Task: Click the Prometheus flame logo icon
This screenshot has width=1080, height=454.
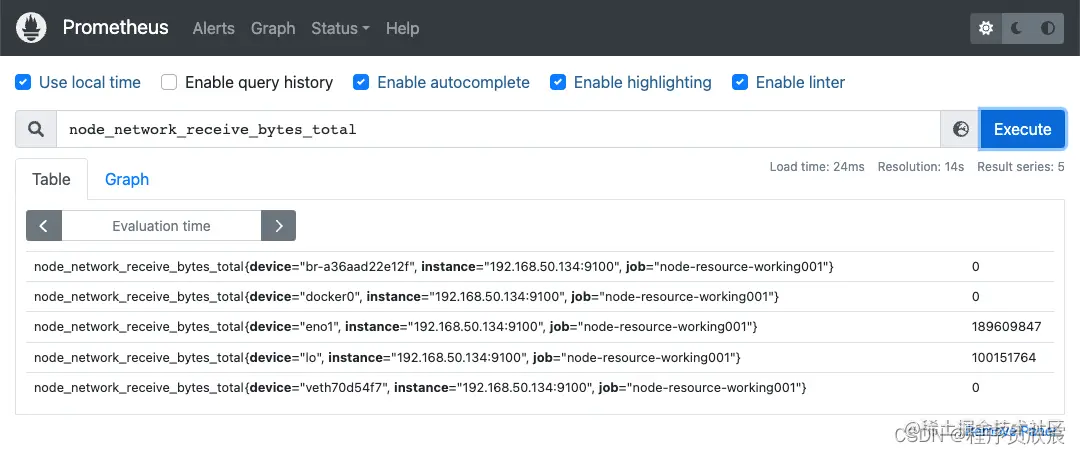Action: click(x=33, y=28)
